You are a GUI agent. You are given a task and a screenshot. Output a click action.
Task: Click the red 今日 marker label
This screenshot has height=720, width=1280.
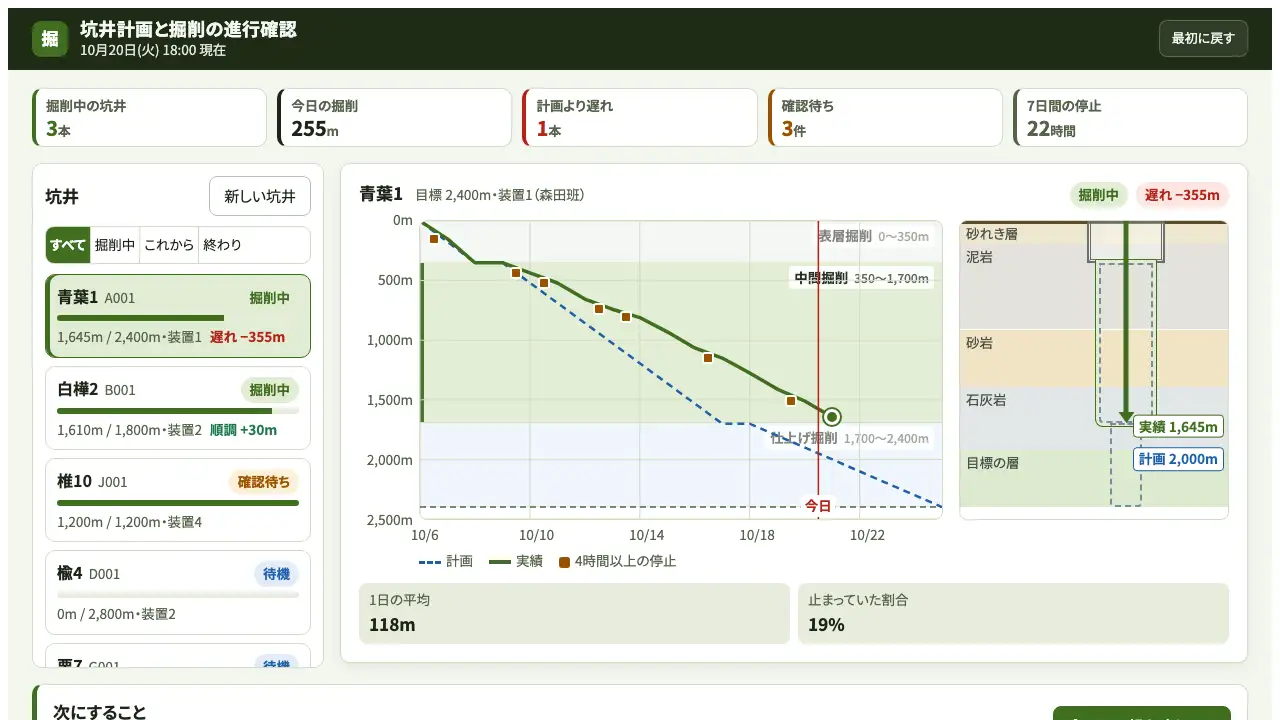tap(818, 506)
